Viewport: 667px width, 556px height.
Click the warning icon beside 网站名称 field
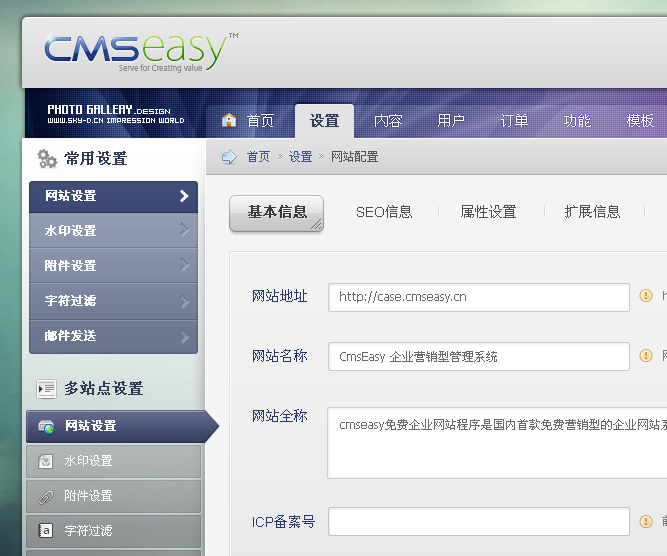[646, 355]
